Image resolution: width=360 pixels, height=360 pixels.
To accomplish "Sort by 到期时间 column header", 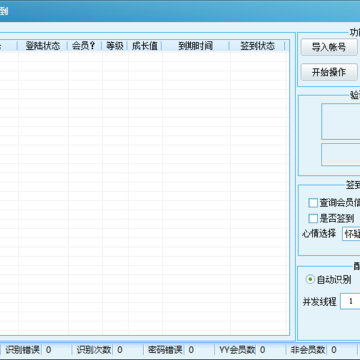I will click(x=196, y=46).
